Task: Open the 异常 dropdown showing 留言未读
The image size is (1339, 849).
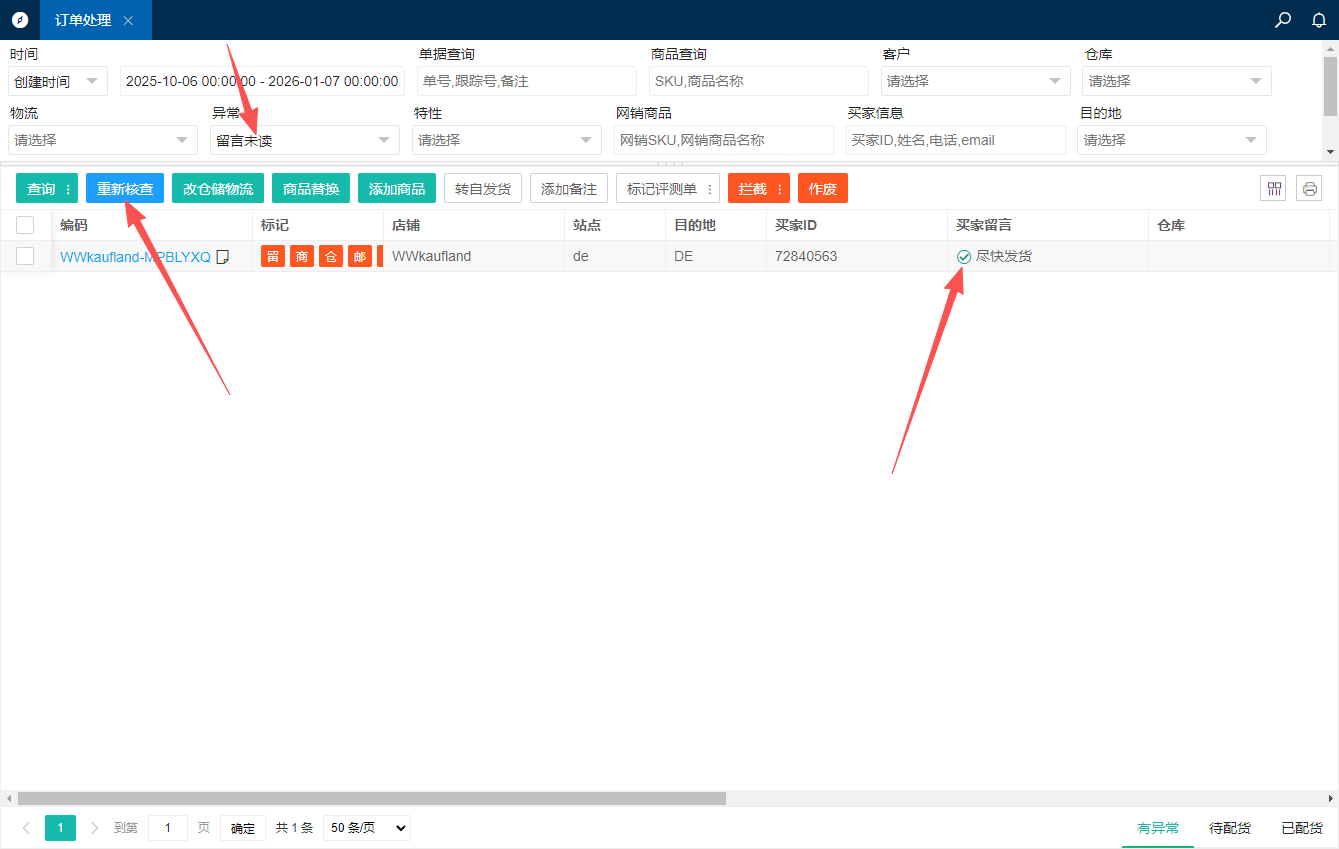Action: (x=304, y=140)
